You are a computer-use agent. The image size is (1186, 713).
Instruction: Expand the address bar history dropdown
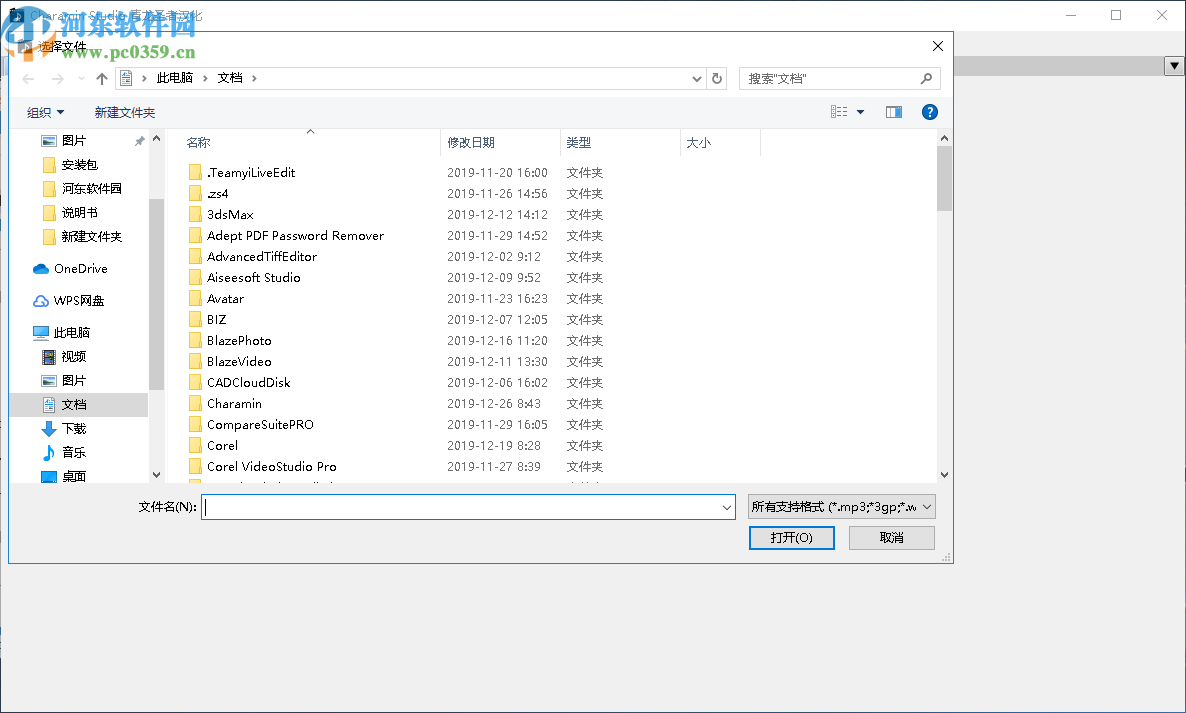pos(697,79)
